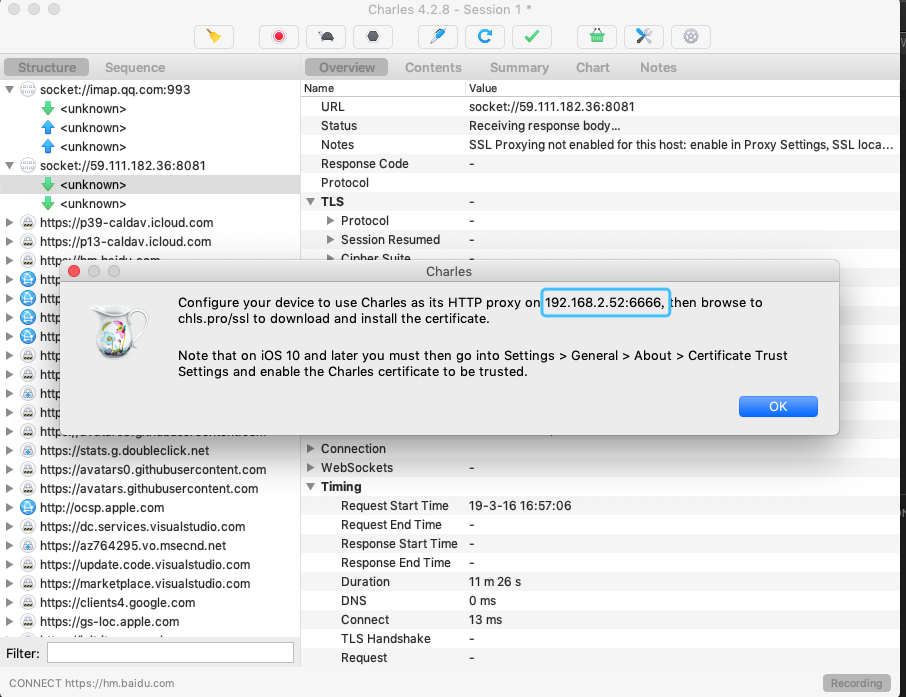Click the URL value socket://59.111.182.36:8081
The width and height of the screenshot is (906, 697).
click(551, 106)
